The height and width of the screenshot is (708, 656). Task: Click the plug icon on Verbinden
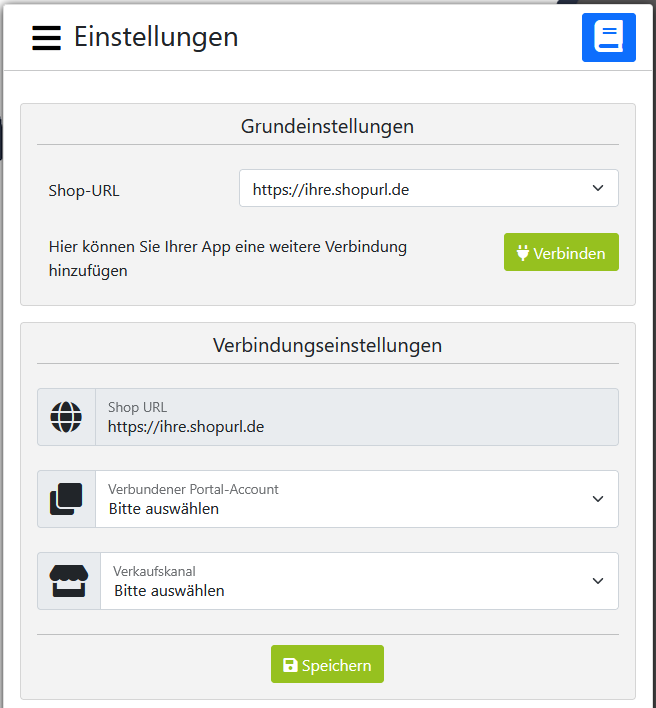pos(522,253)
